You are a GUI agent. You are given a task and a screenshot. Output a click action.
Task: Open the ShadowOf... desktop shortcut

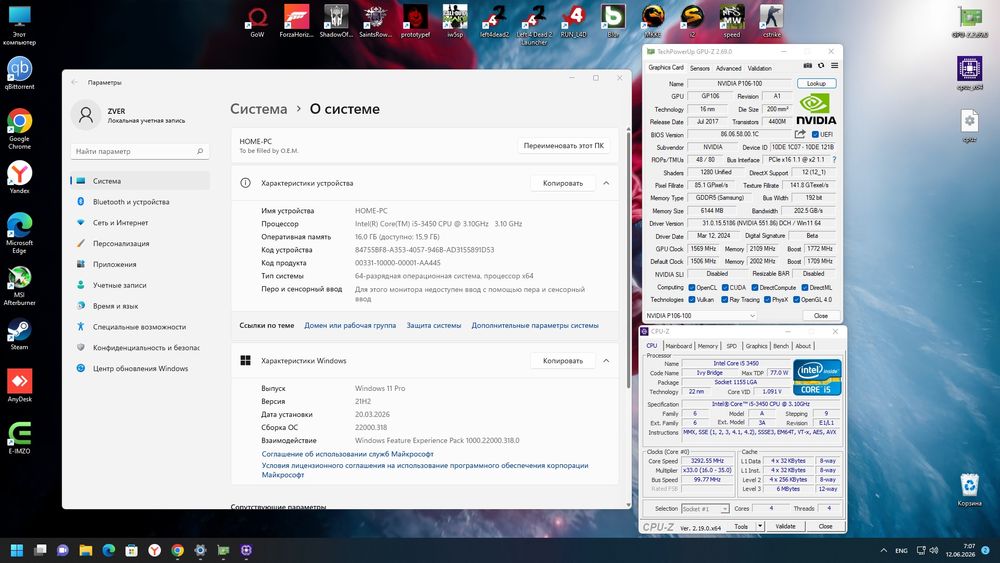coord(336,20)
